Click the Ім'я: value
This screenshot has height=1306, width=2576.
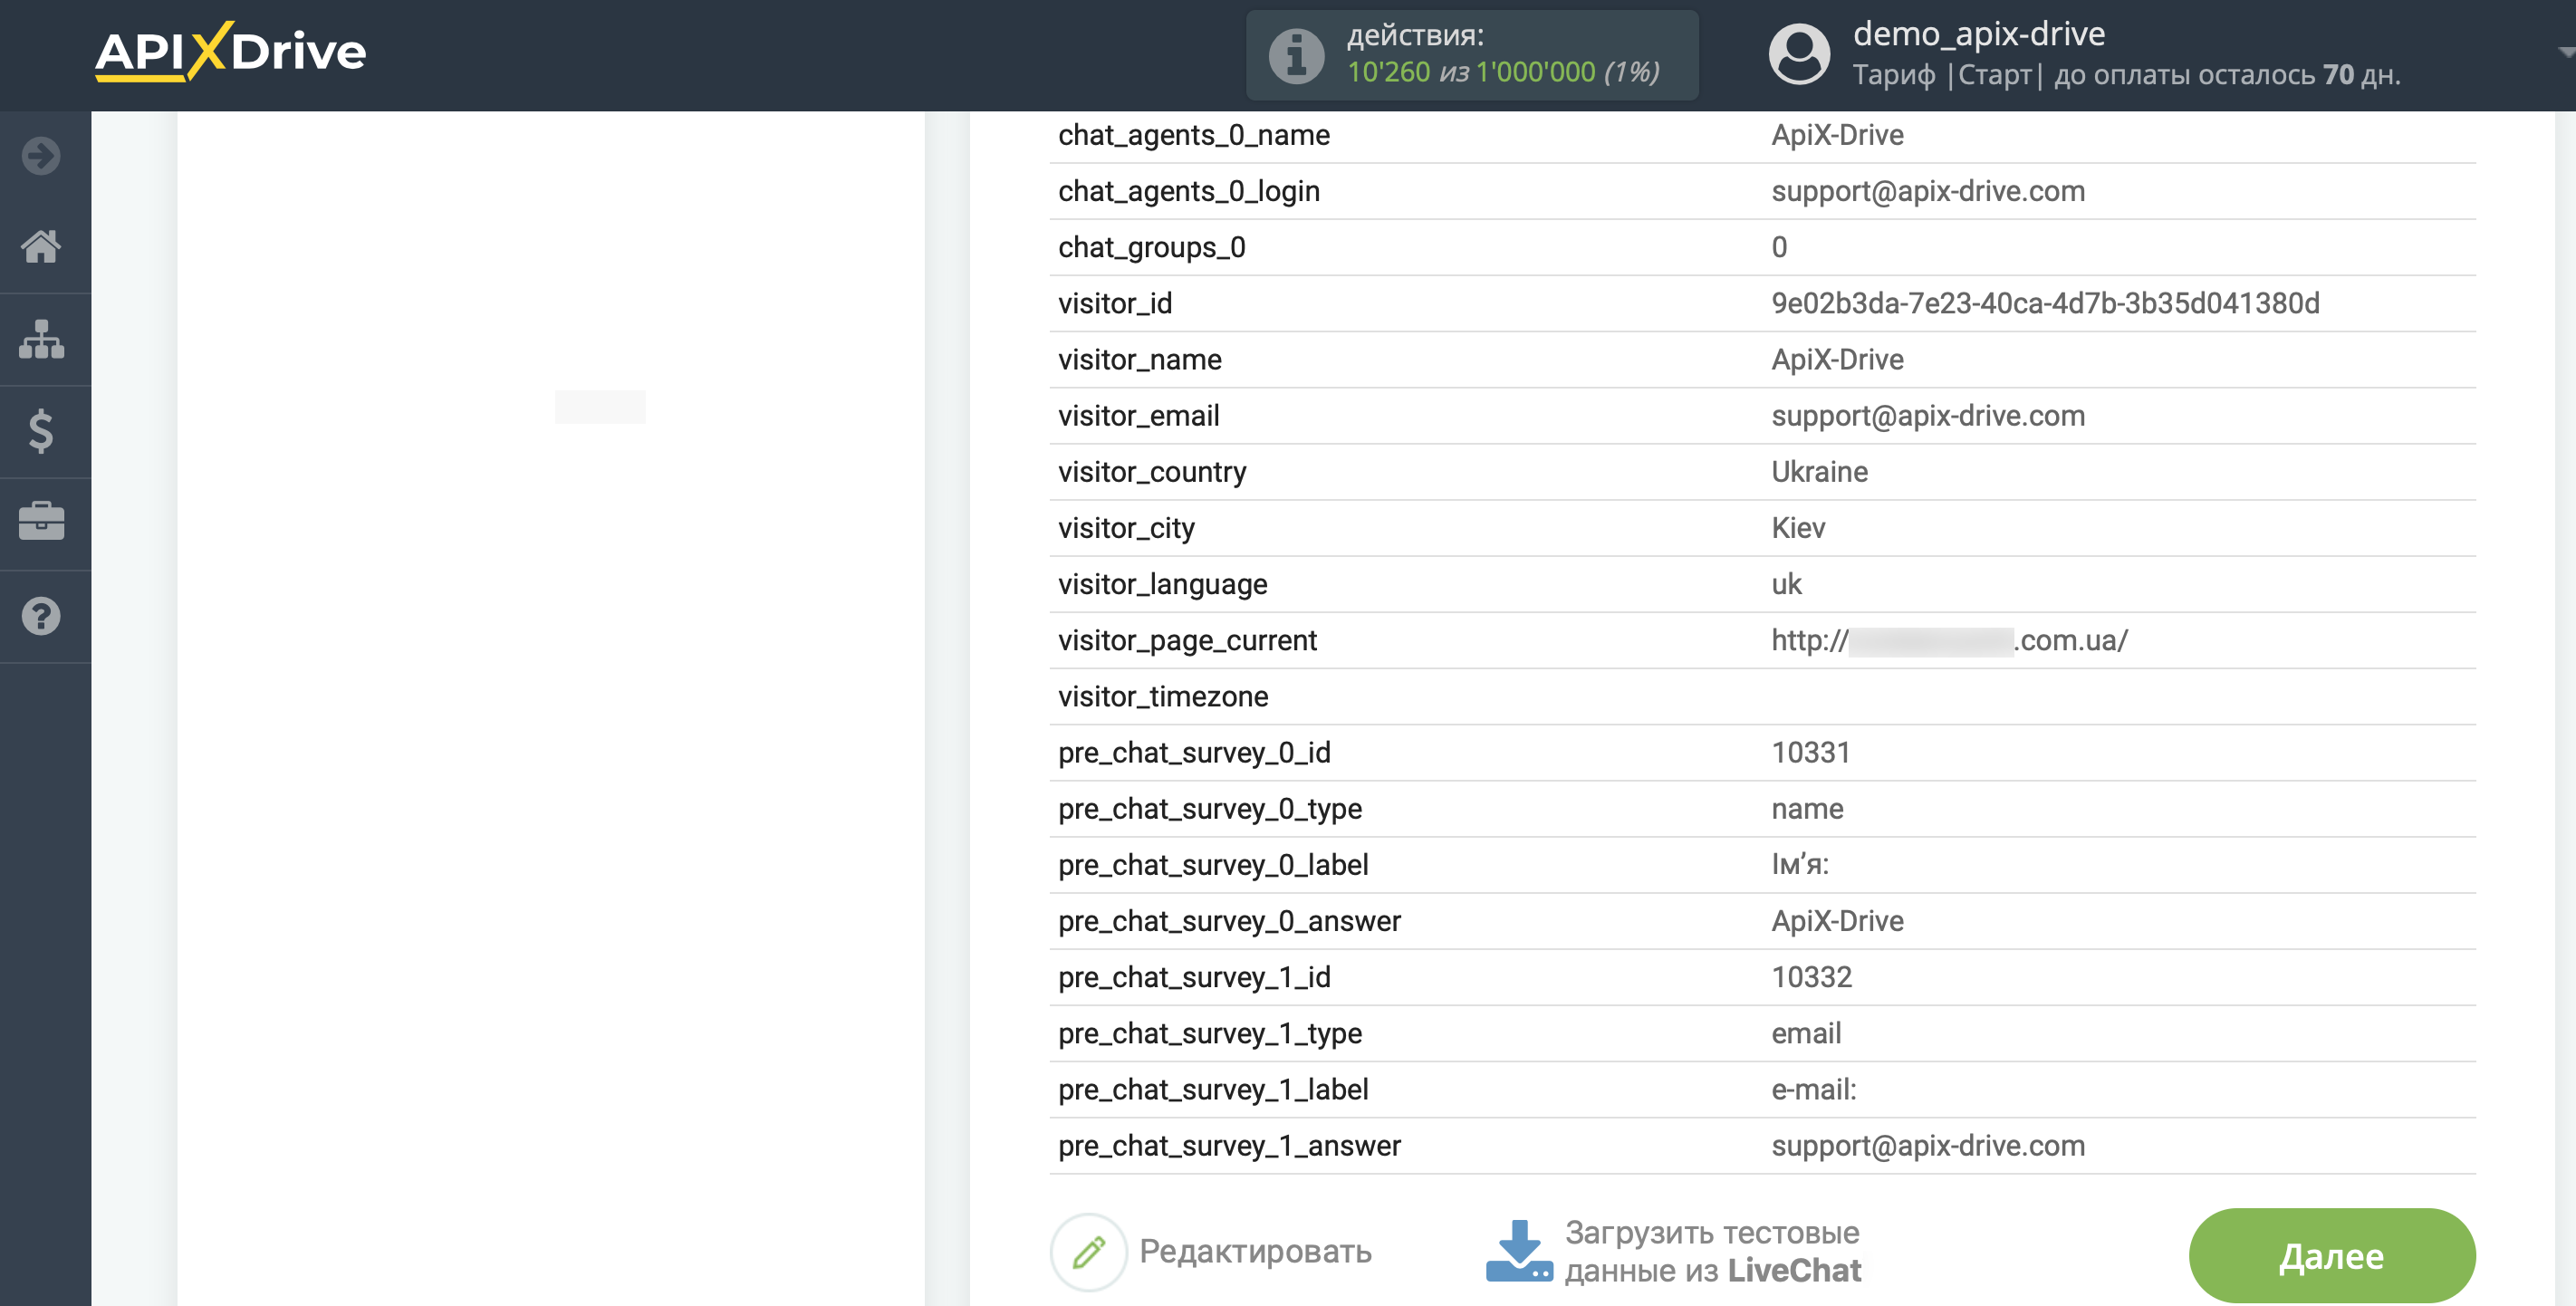click(1800, 864)
